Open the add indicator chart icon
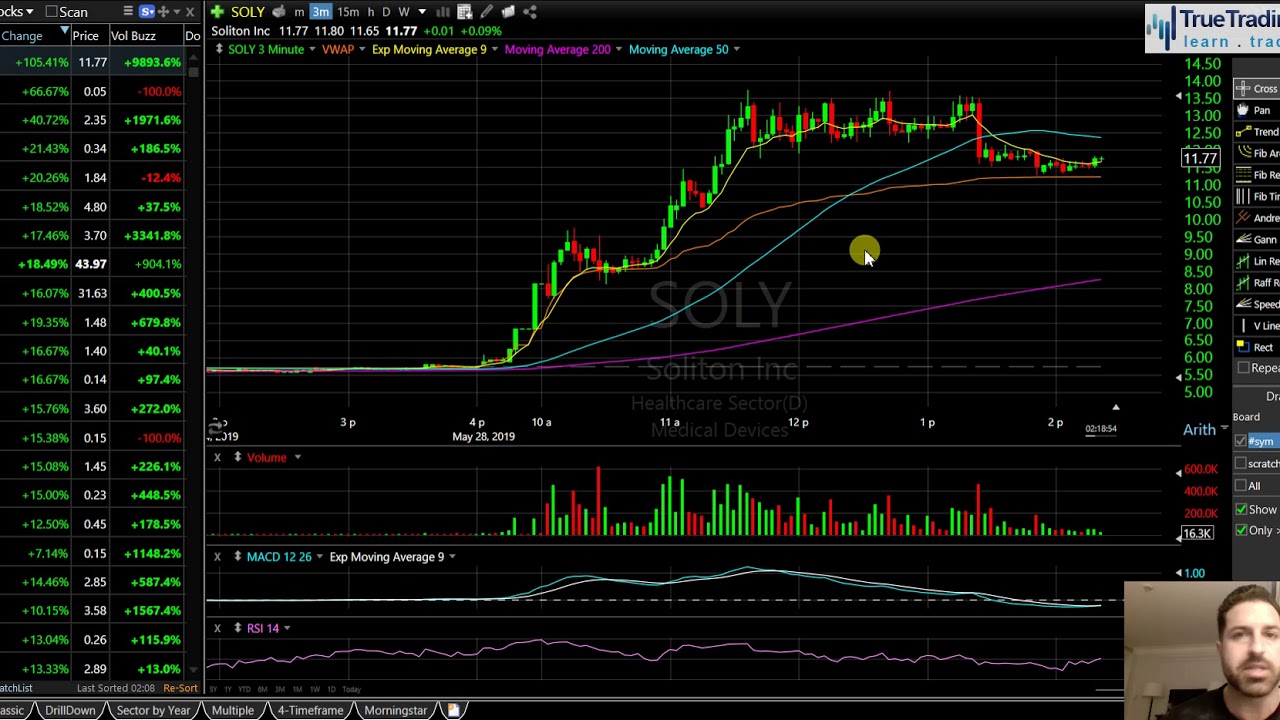The image size is (1280, 720). pos(464,12)
